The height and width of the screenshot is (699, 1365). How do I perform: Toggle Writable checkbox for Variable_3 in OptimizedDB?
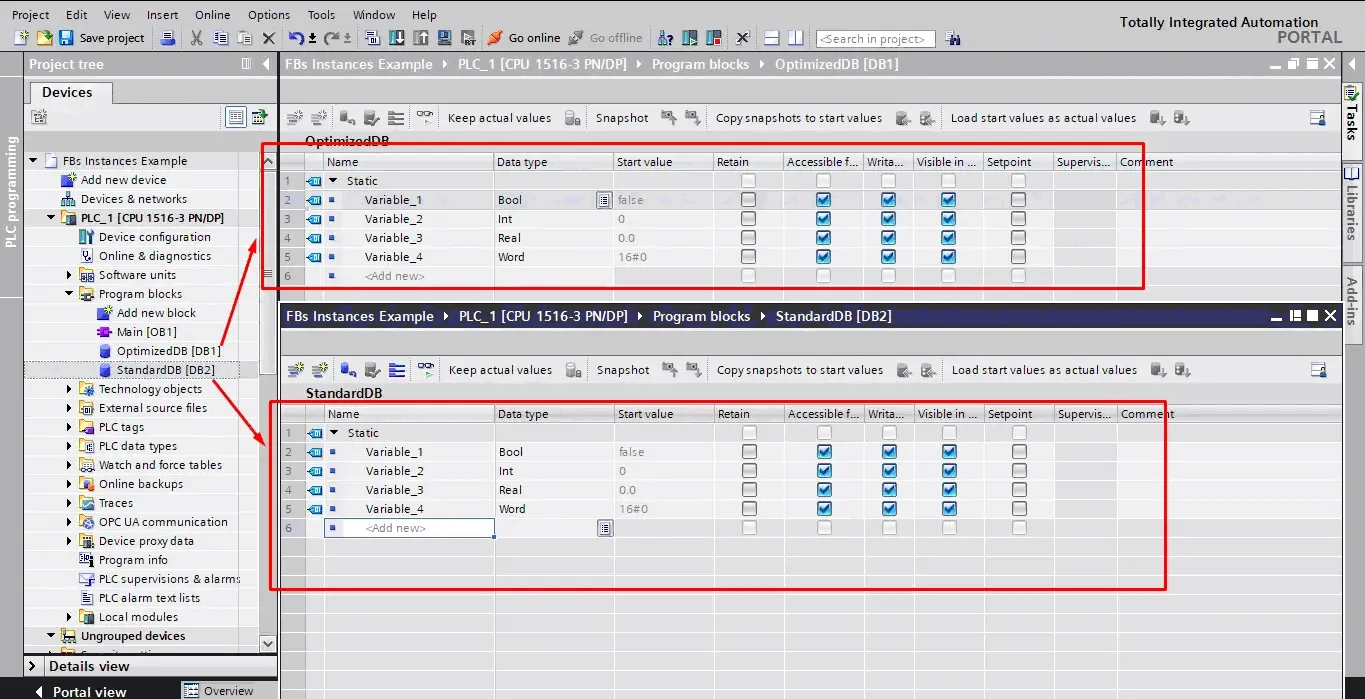(888, 238)
